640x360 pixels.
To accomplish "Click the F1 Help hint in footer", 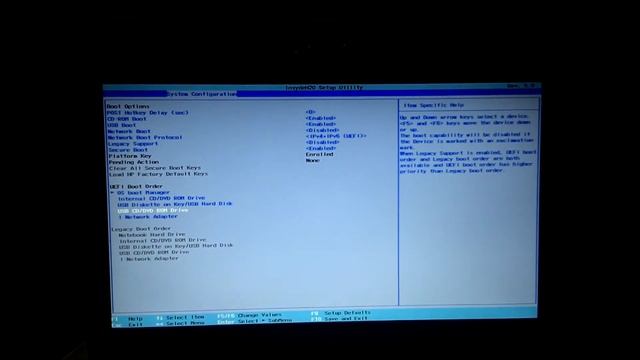I will click(x=128, y=319).
